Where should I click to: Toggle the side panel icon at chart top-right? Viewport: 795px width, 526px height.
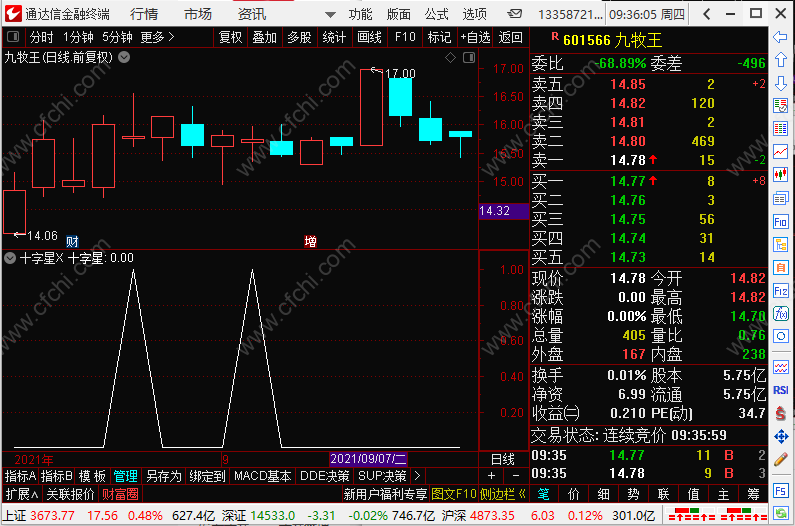469,57
